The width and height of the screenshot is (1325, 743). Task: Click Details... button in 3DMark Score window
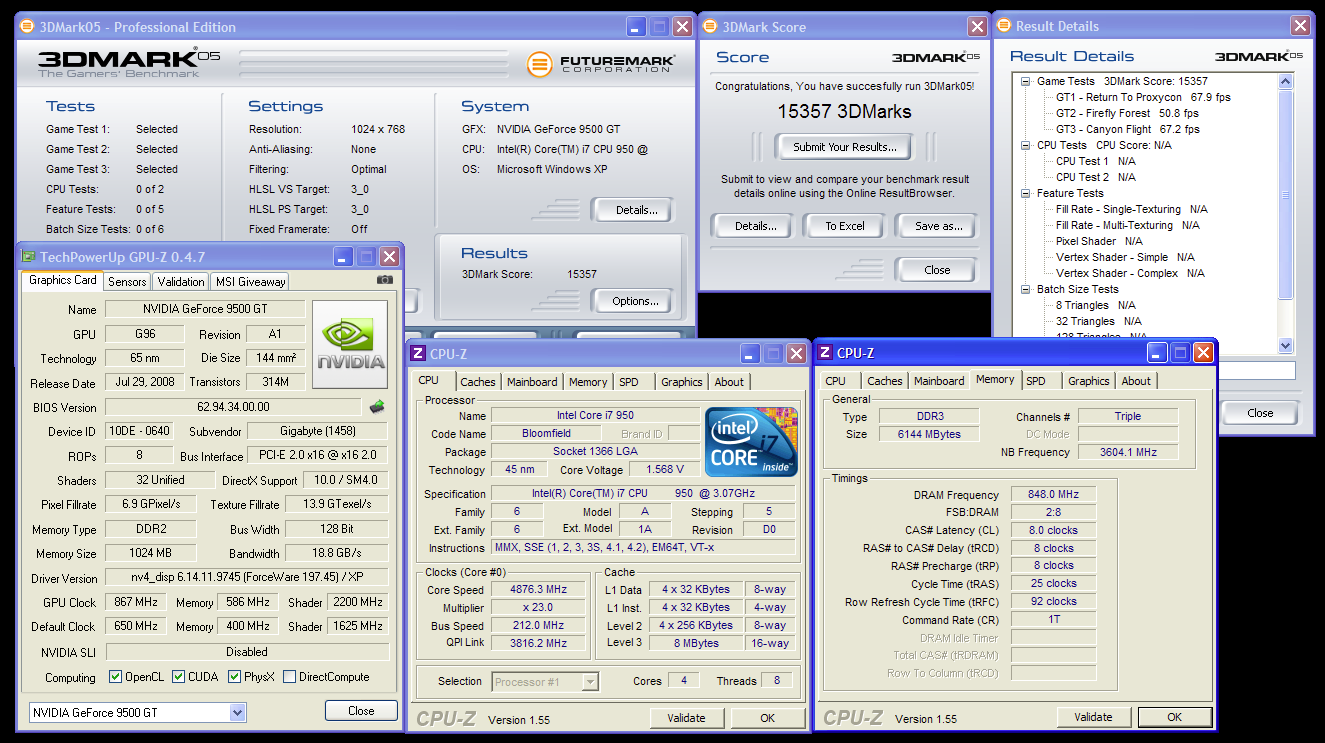[756, 226]
